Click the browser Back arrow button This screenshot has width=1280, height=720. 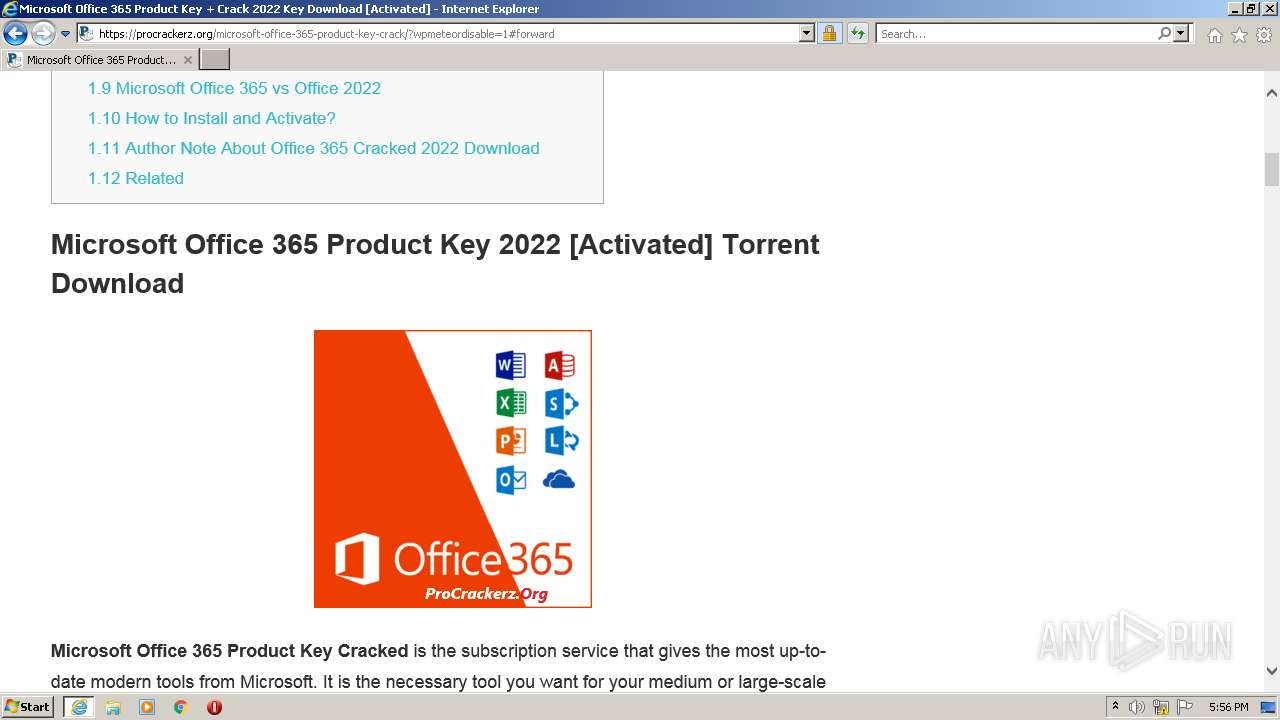(x=15, y=34)
